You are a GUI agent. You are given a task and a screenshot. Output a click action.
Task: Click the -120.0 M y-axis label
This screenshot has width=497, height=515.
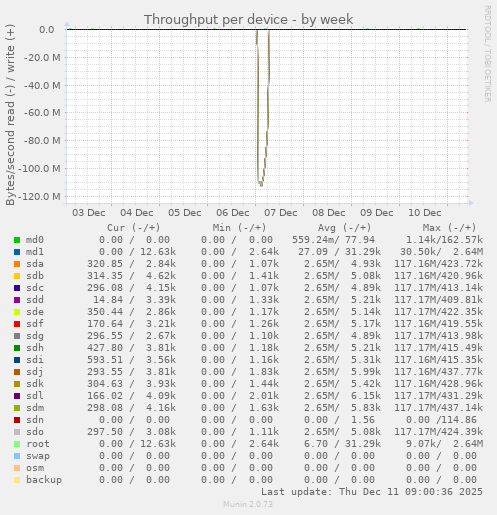point(40,197)
